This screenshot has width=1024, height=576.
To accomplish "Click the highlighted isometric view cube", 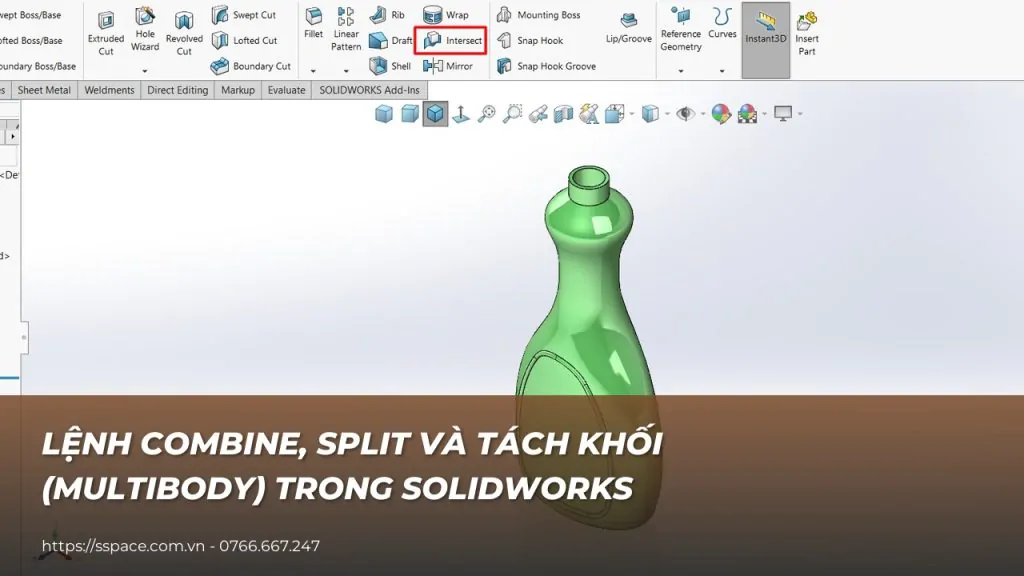I will (x=436, y=114).
